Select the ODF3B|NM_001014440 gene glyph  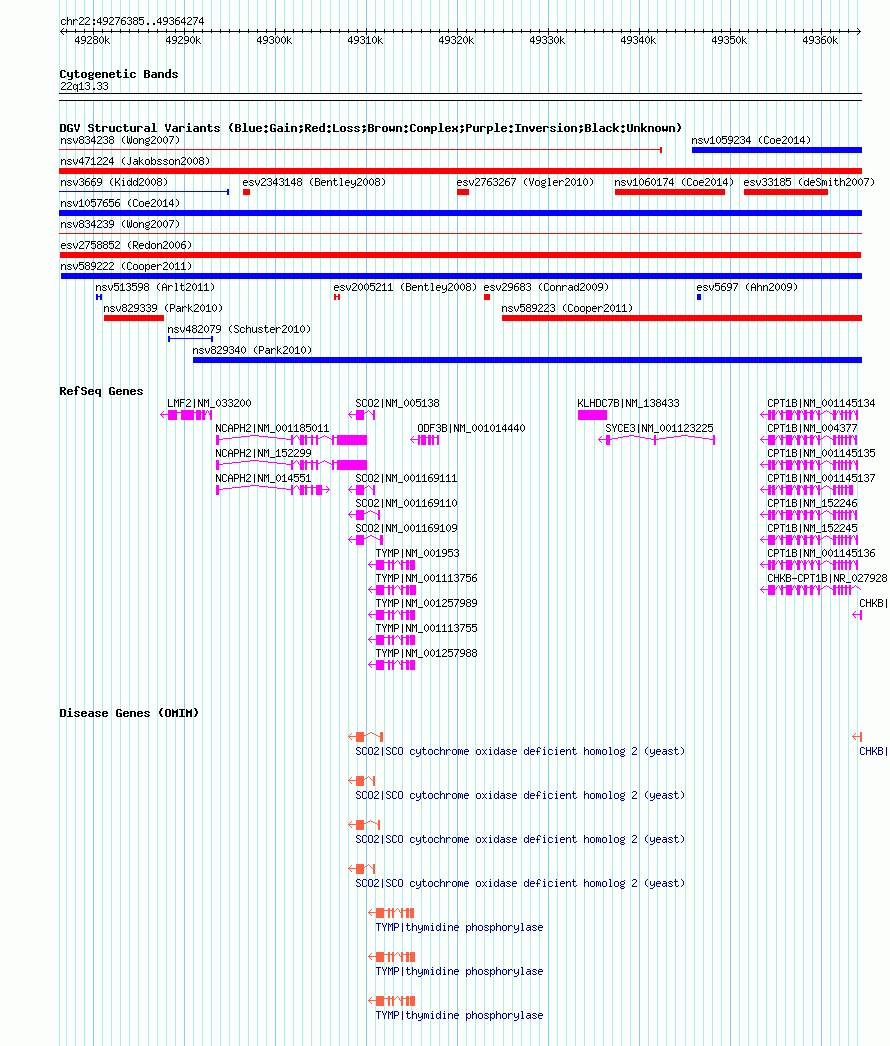pyautogui.click(x=424, y=440)
